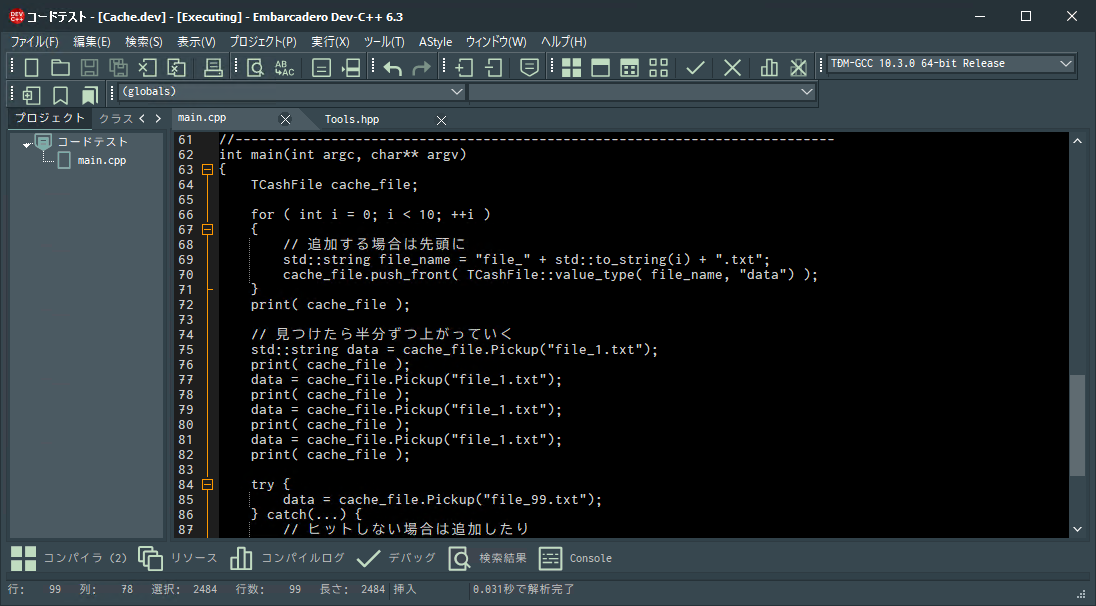Print the current source file
Screen dimensions: 1096x606
tap(211, 67)
